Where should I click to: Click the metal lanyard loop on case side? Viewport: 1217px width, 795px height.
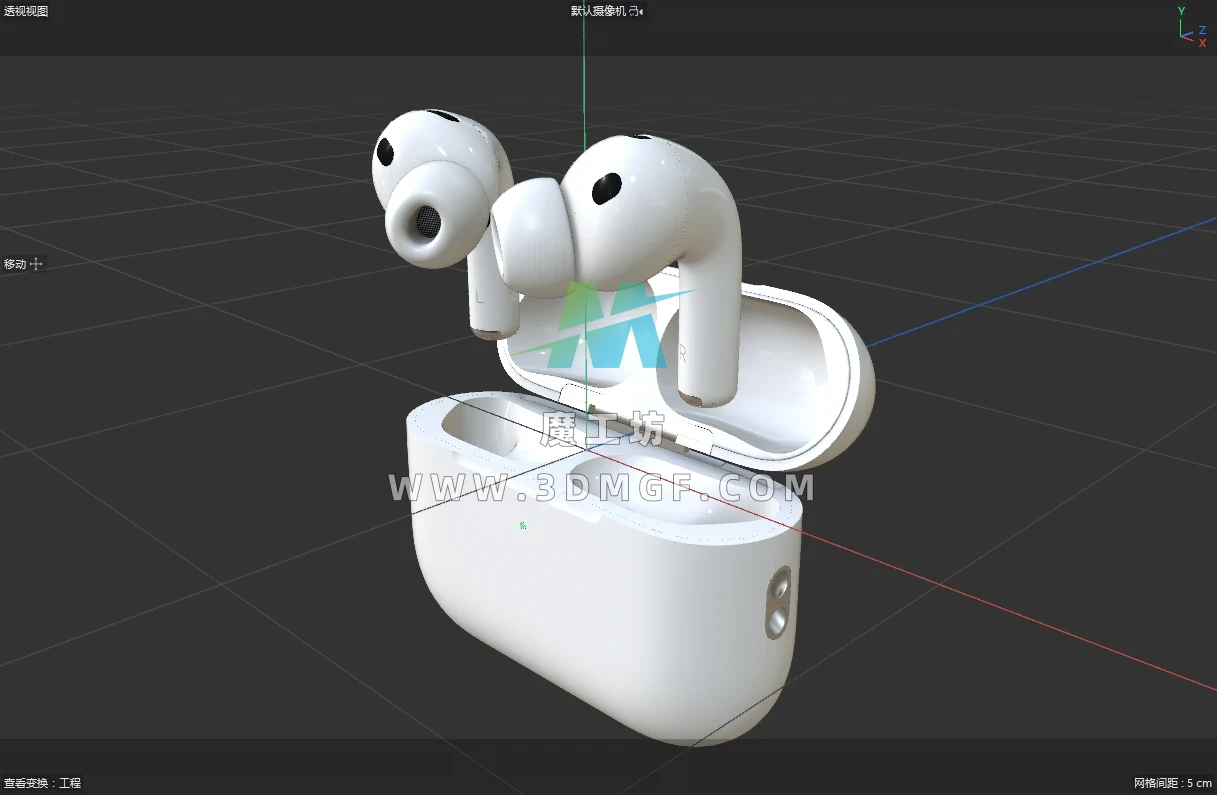click(x=777, y=603)
